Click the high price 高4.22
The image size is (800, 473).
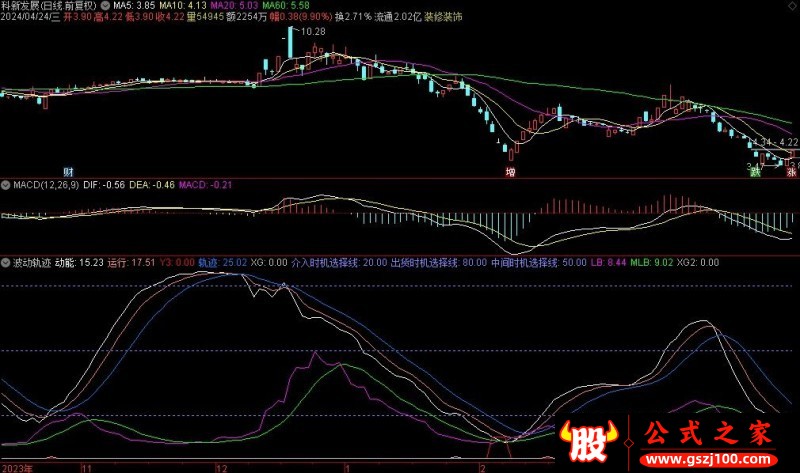[x=108, y=17]
